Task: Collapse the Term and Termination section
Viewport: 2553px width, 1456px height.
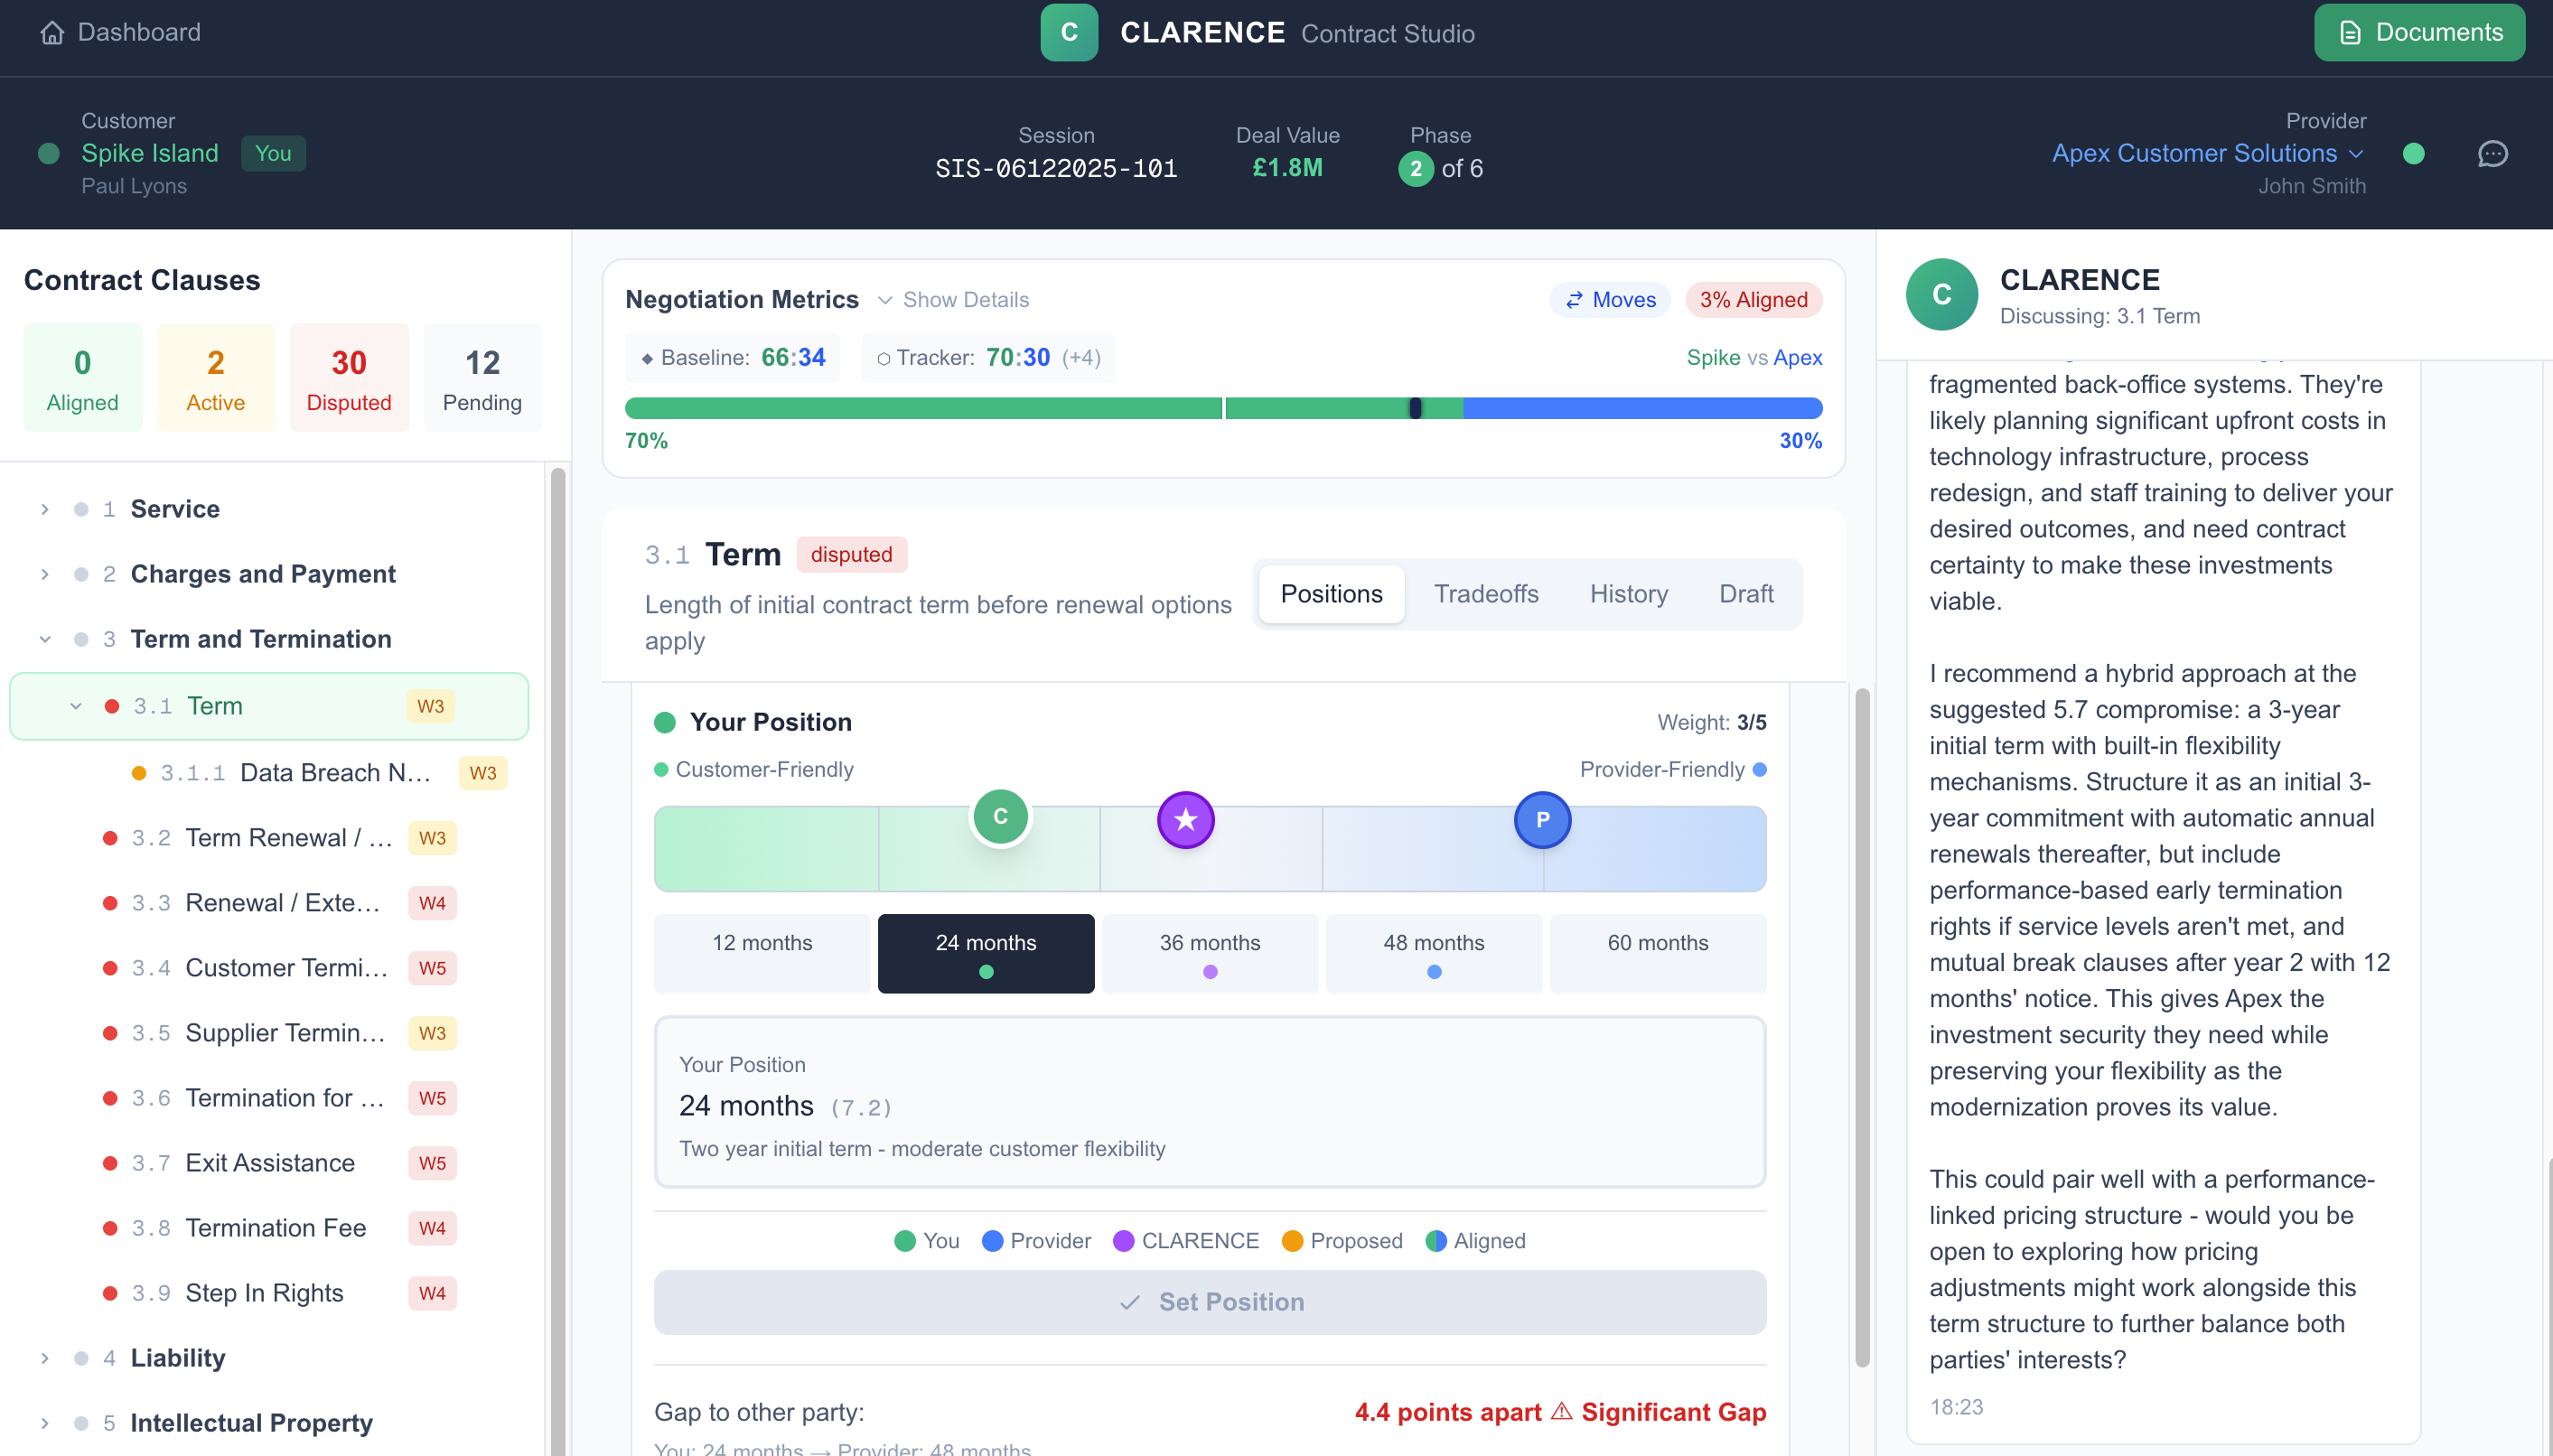Action: coord(45,639)
